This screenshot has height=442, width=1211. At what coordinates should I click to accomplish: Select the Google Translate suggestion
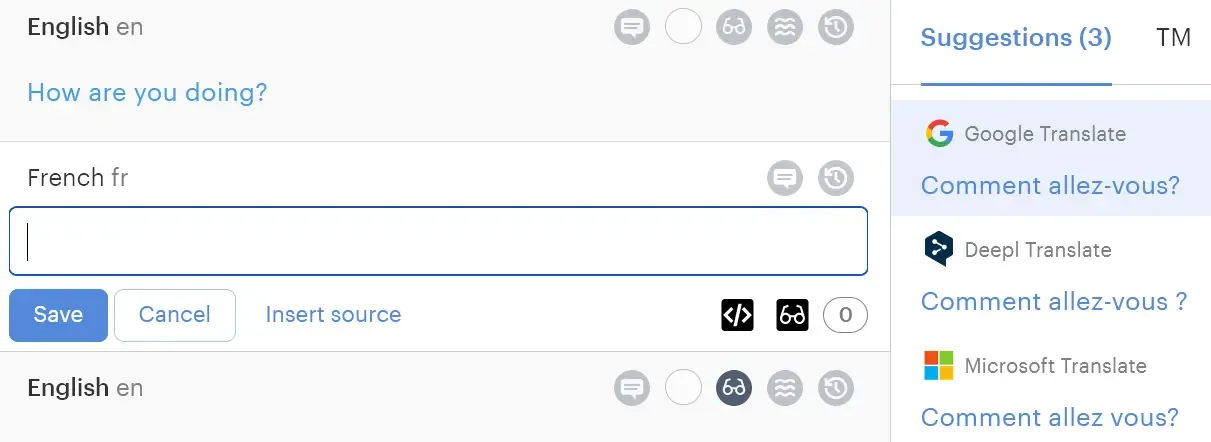coord(1050,185)
